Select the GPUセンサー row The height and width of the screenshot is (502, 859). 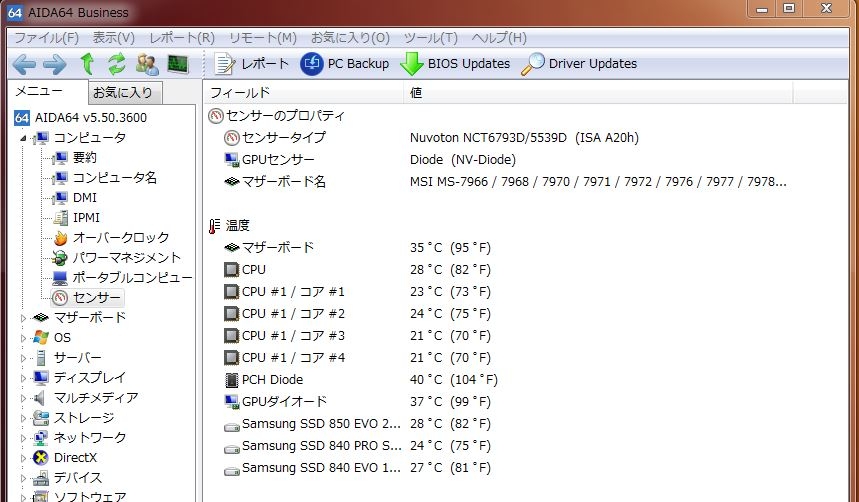tap(370, 159)
